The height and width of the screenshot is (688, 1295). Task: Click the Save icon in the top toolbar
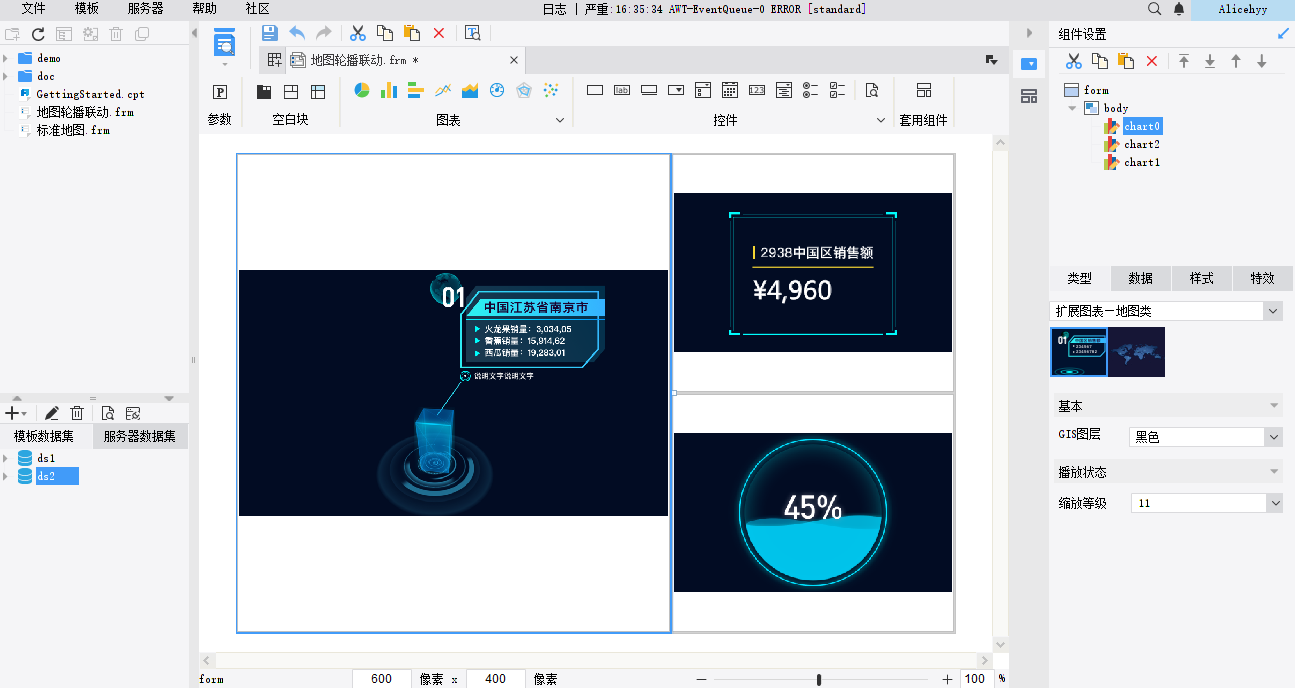pos(269,33)
